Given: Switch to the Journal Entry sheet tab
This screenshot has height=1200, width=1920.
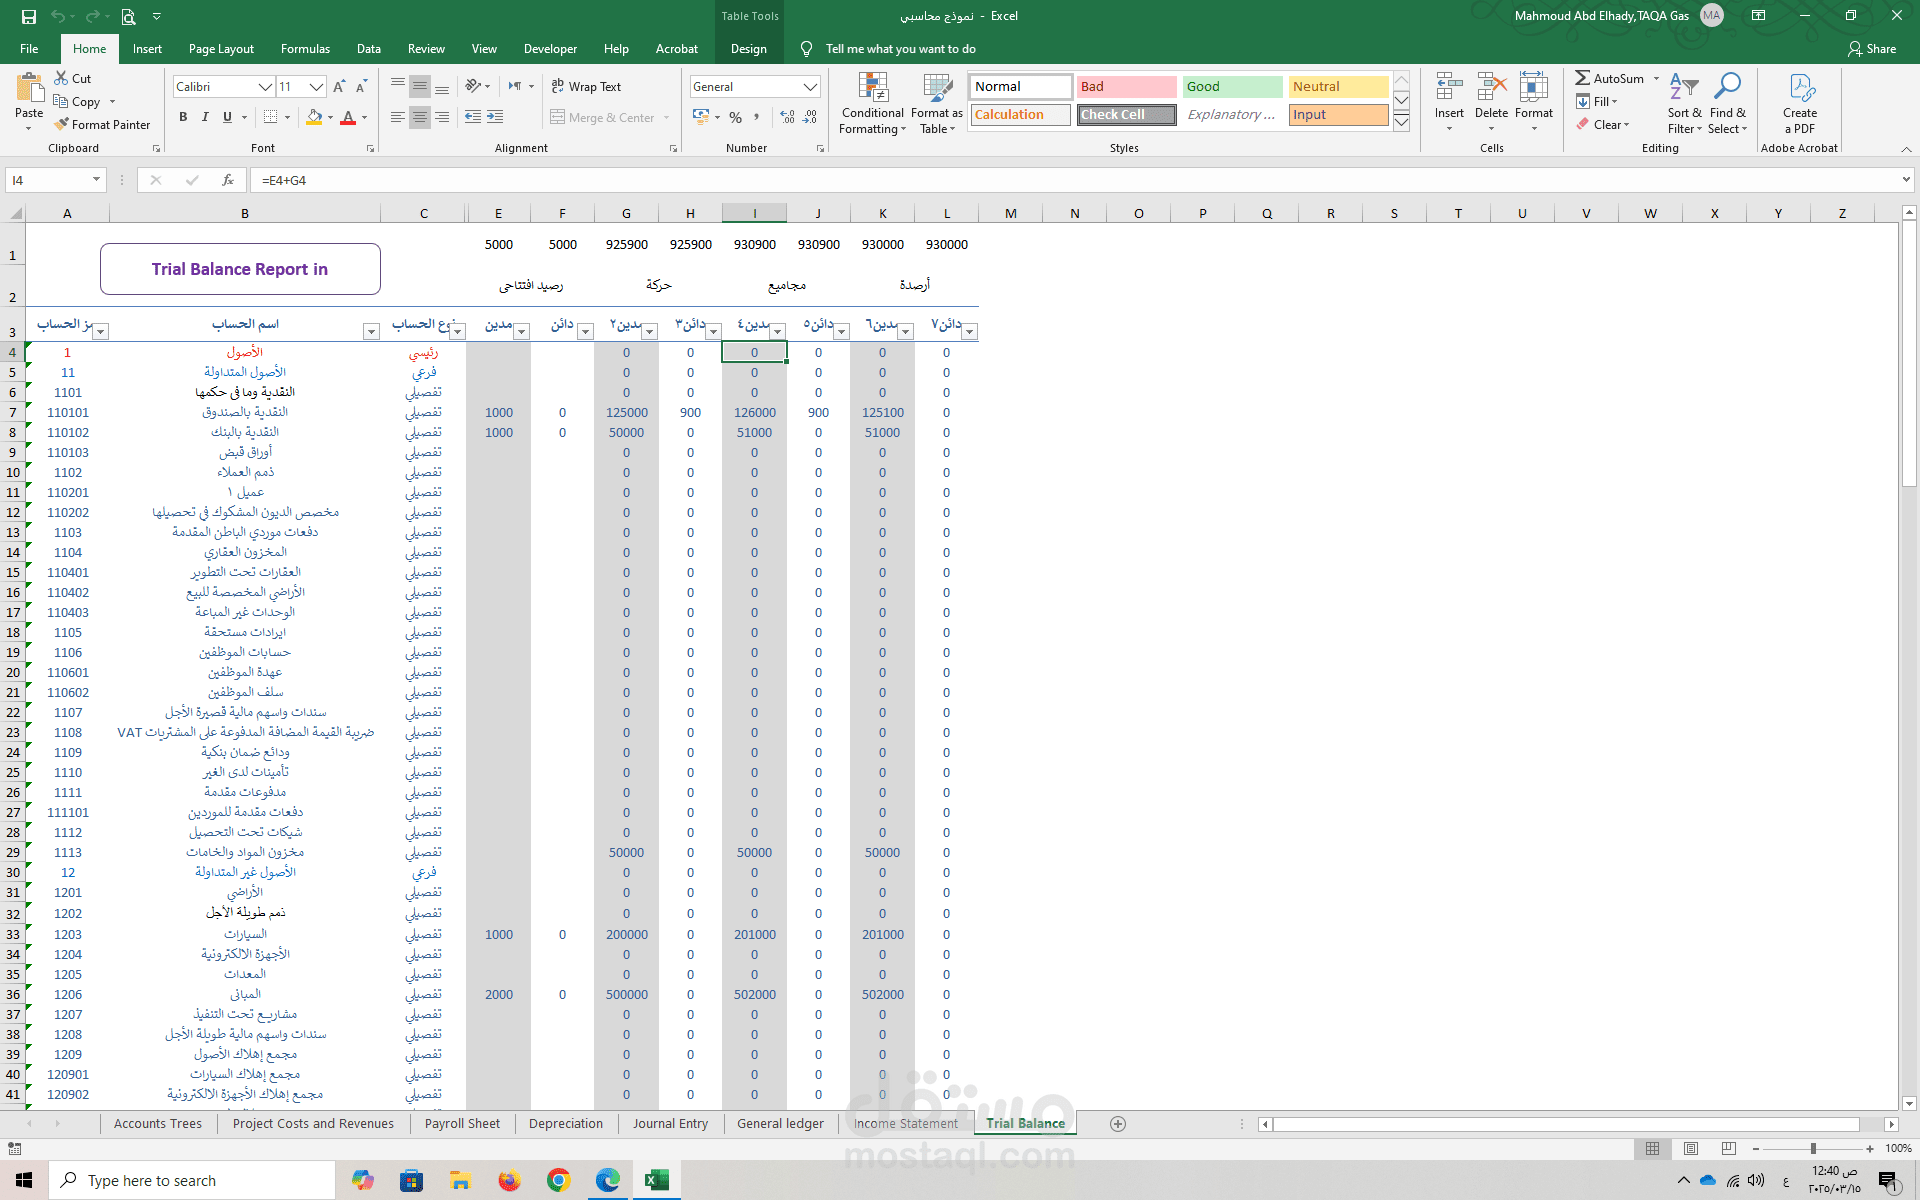Looking at the screenshot, I should coord(670,1123).
